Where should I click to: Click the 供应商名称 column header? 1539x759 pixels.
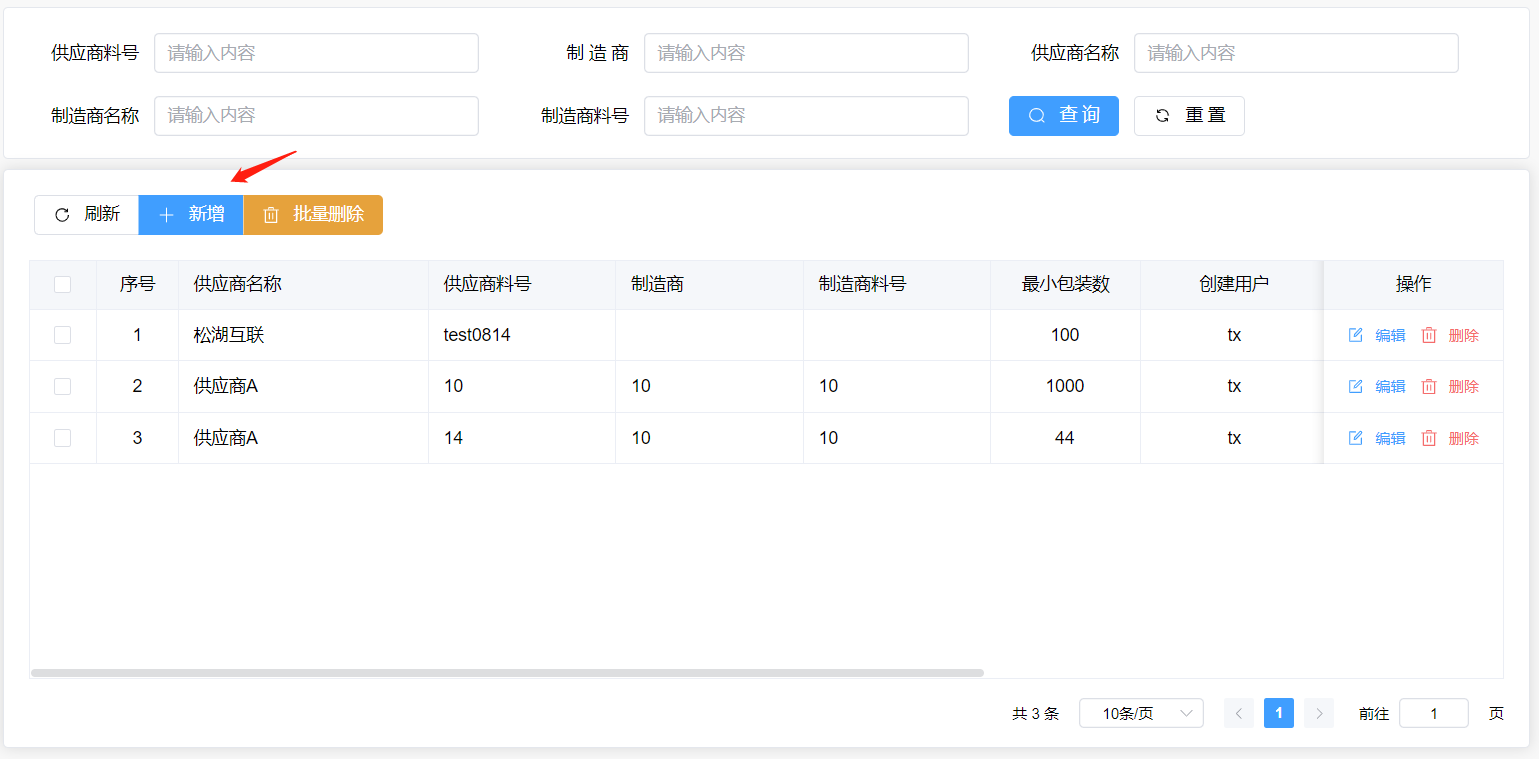(x=238, y=284)
